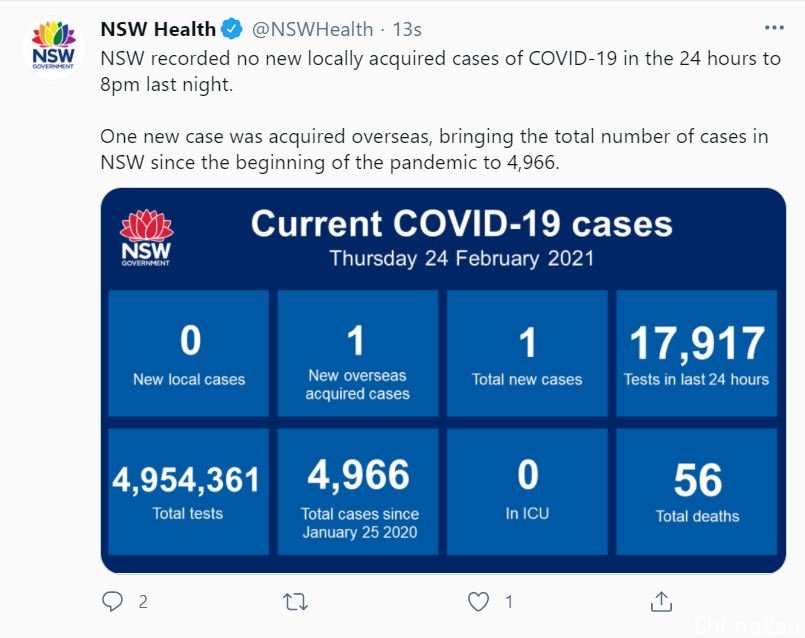805x638 pixels.
Task: Like the tweet with heart icon
Action: pos(478,601)
